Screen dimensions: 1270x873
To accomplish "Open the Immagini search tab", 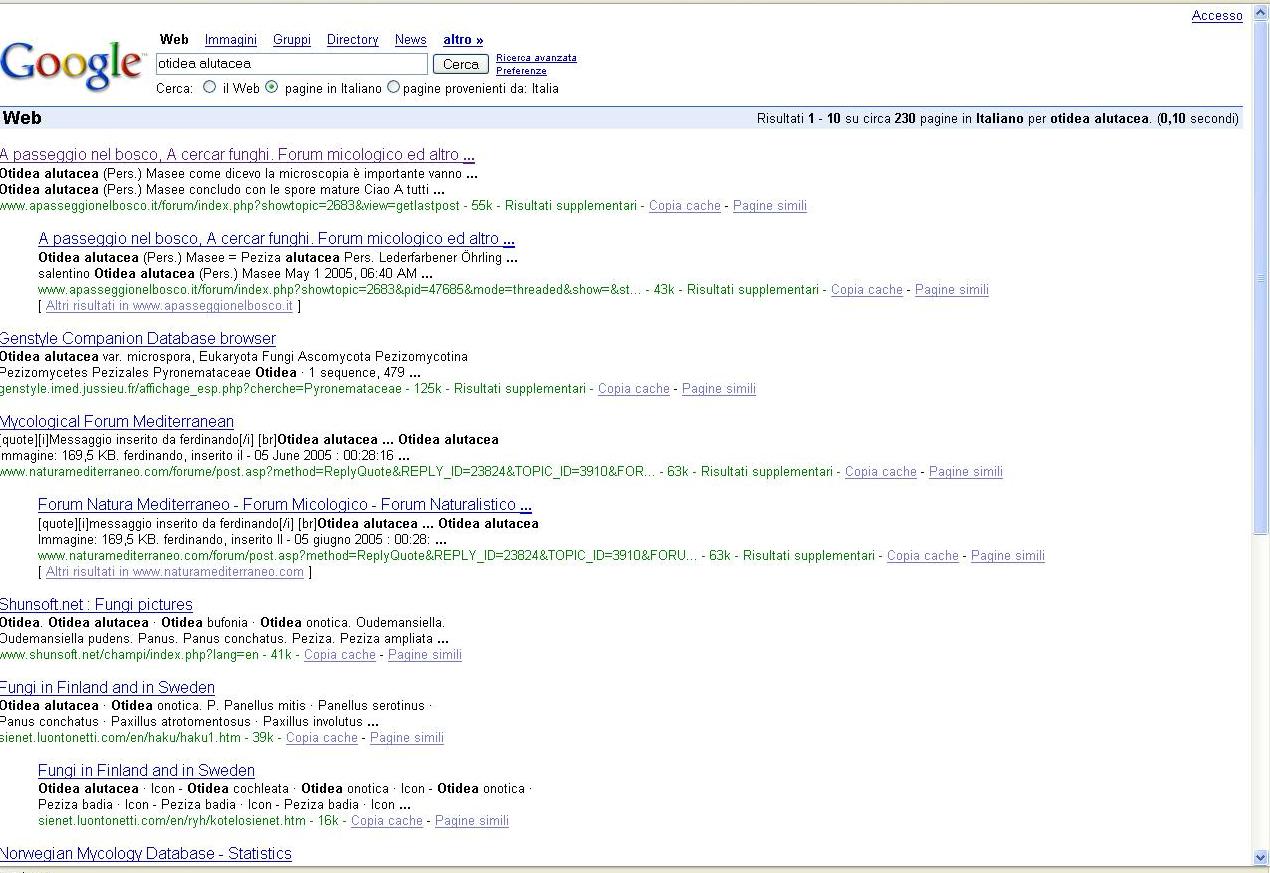I will click(231, 40).
